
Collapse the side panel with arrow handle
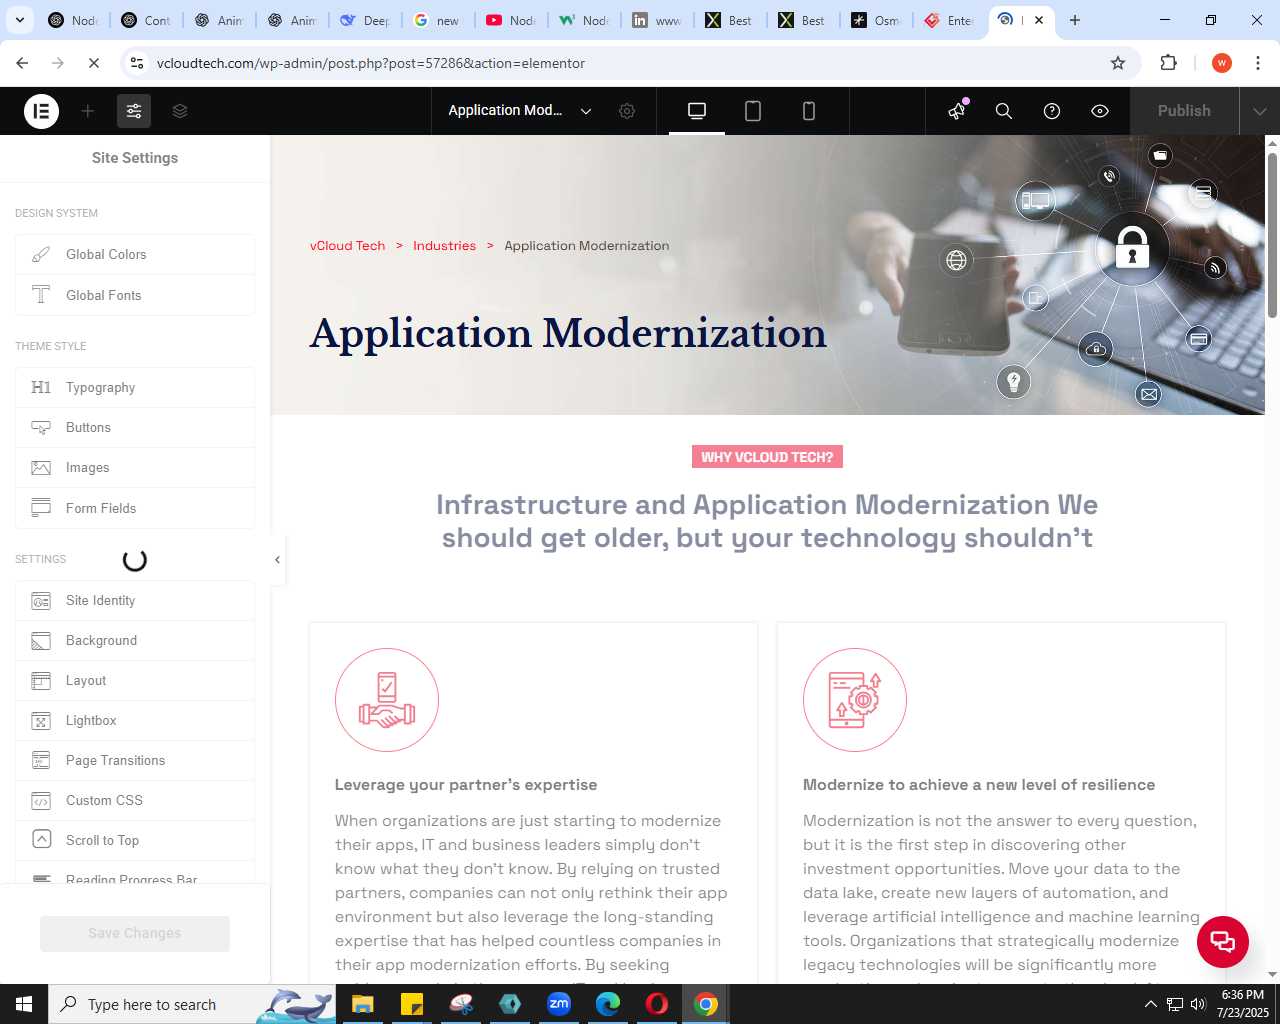coord(278,560)
